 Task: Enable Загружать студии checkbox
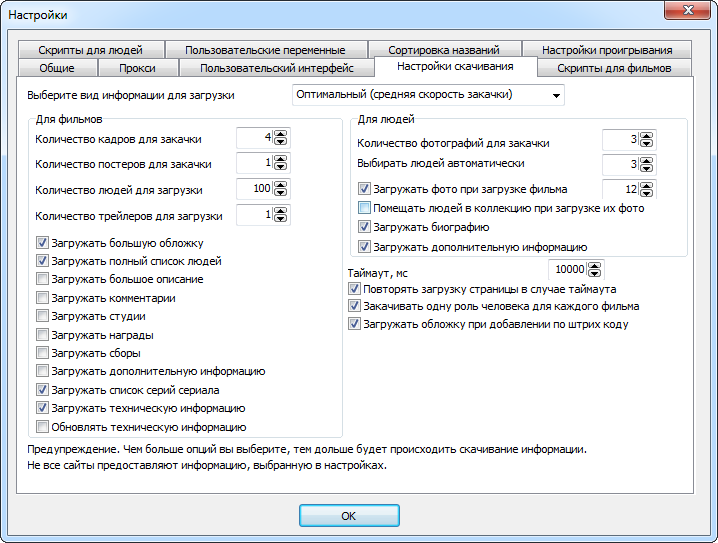[x=42, y=316]
